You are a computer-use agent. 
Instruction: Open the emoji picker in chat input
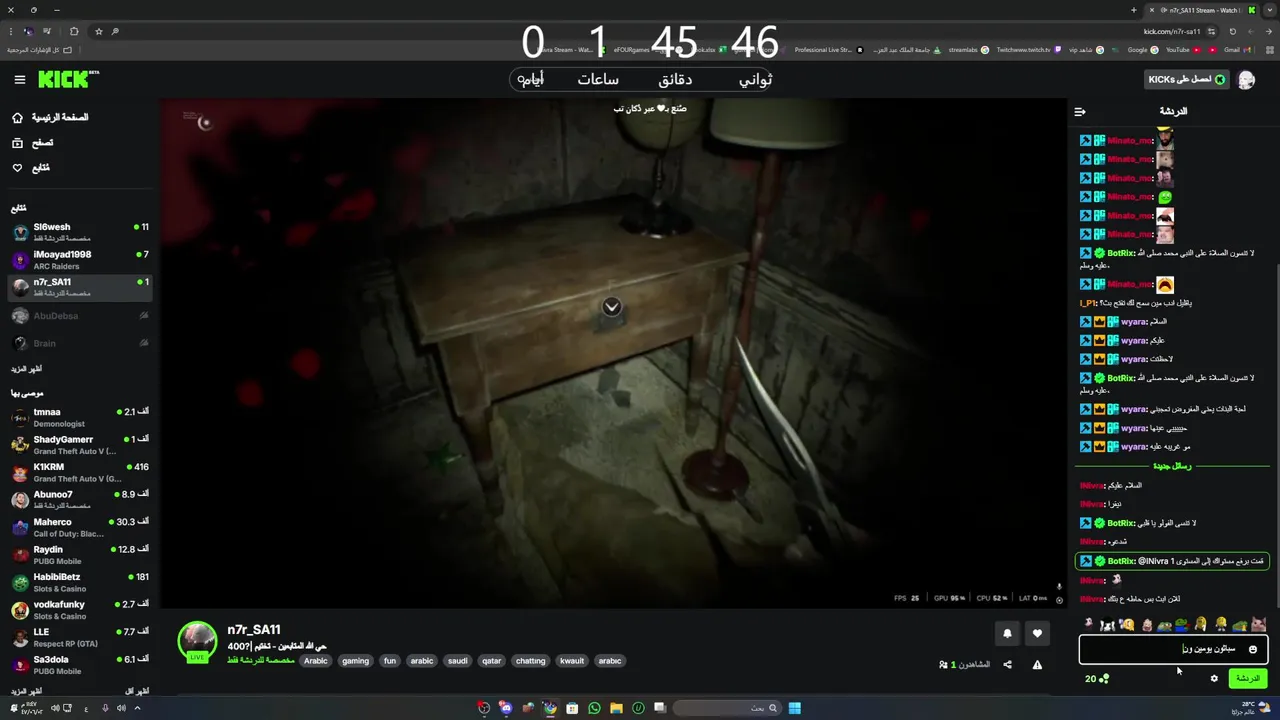pyautogui.click(x=1253, y=650)
